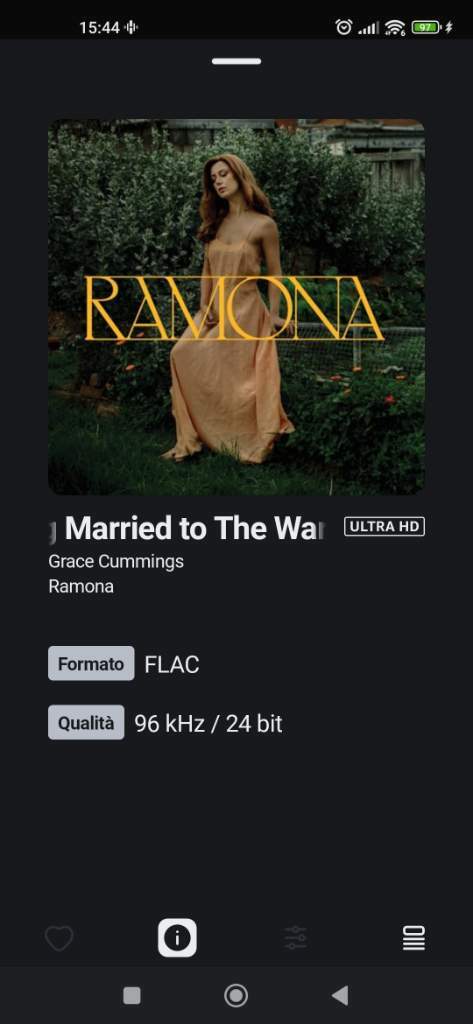Tap the Android home circle button
This screenshot has height=1024, width=473.
pyautogui.click(x=236, y=995)
